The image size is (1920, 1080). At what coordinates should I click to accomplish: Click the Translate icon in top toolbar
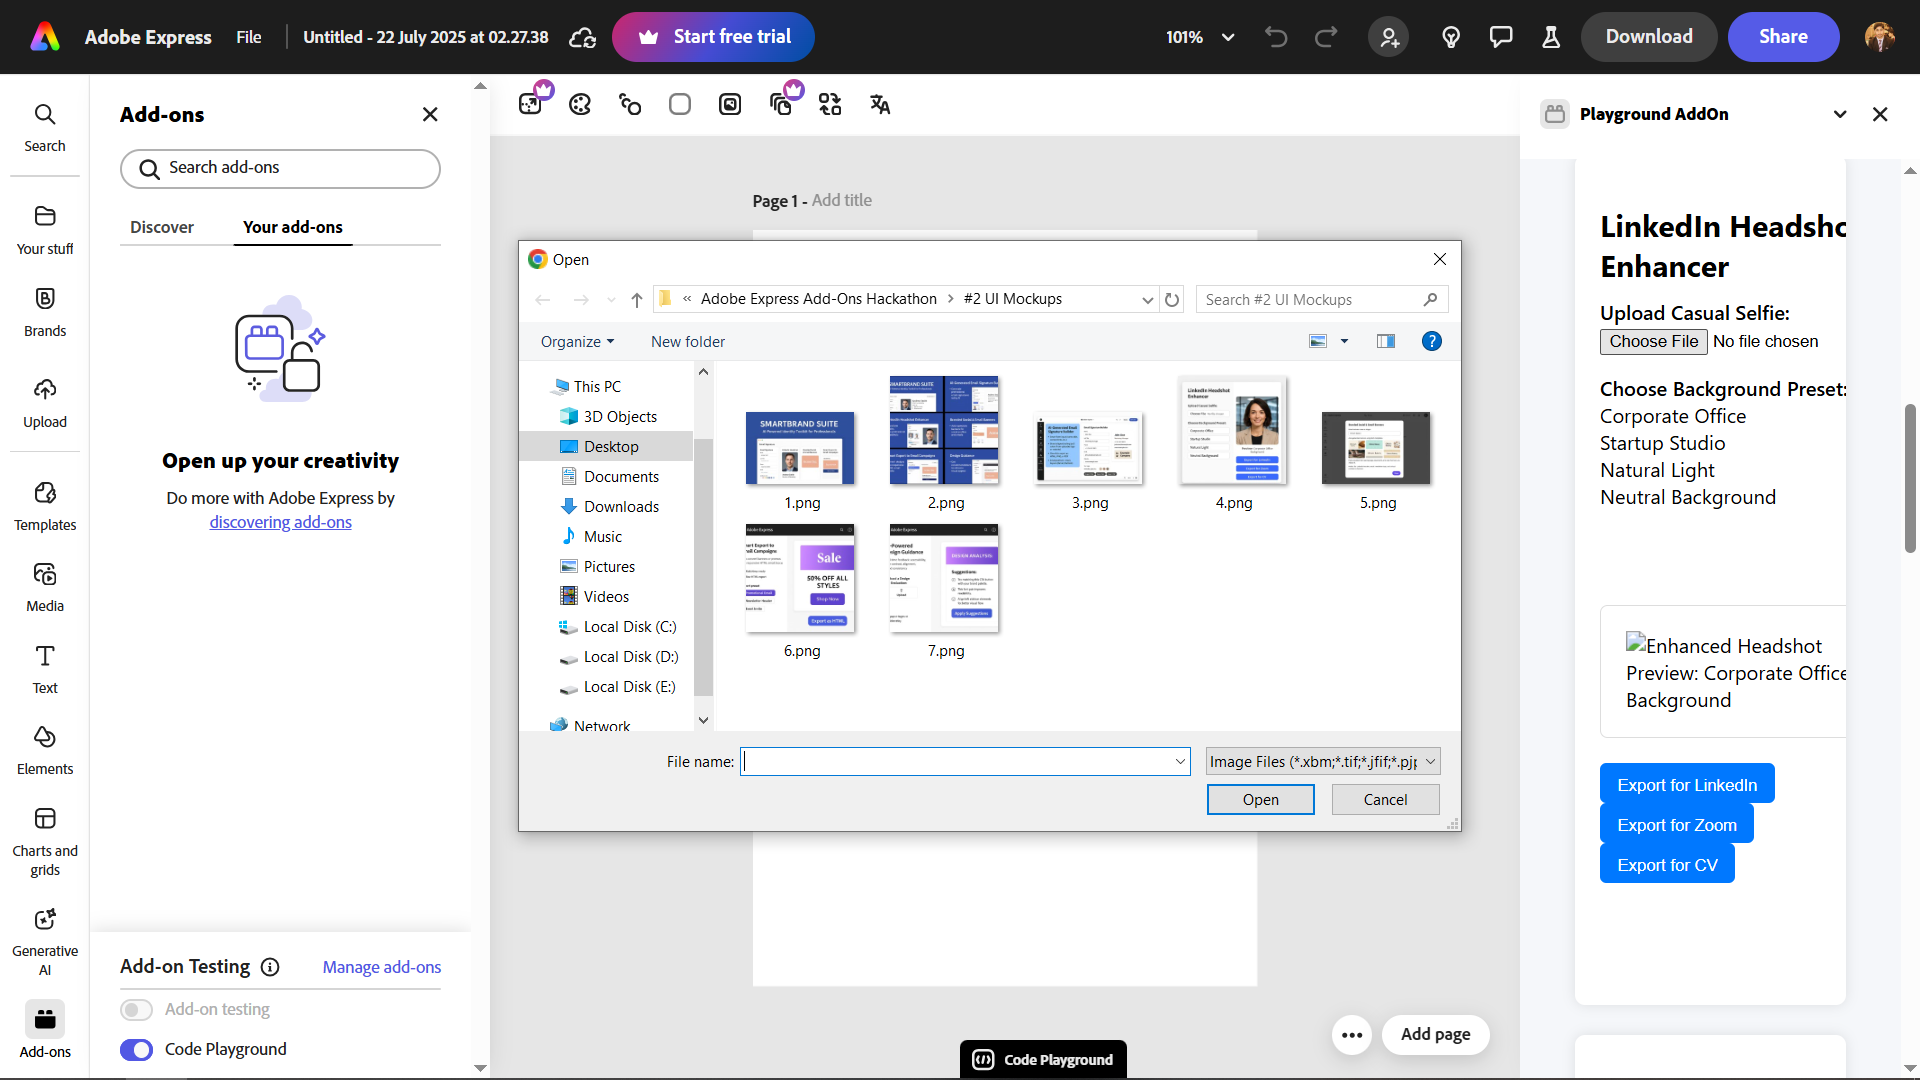[x=880, y=104]
